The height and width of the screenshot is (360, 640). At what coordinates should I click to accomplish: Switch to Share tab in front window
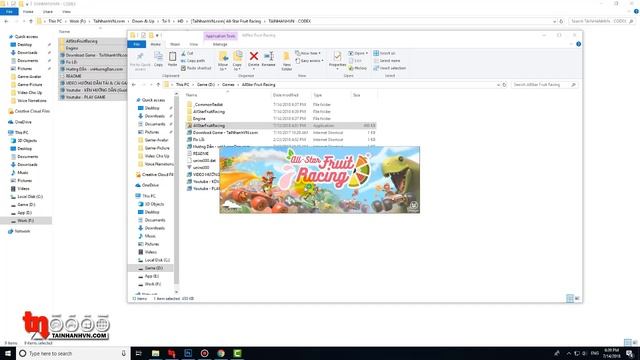pyautogui.click(x=175, y=44)
